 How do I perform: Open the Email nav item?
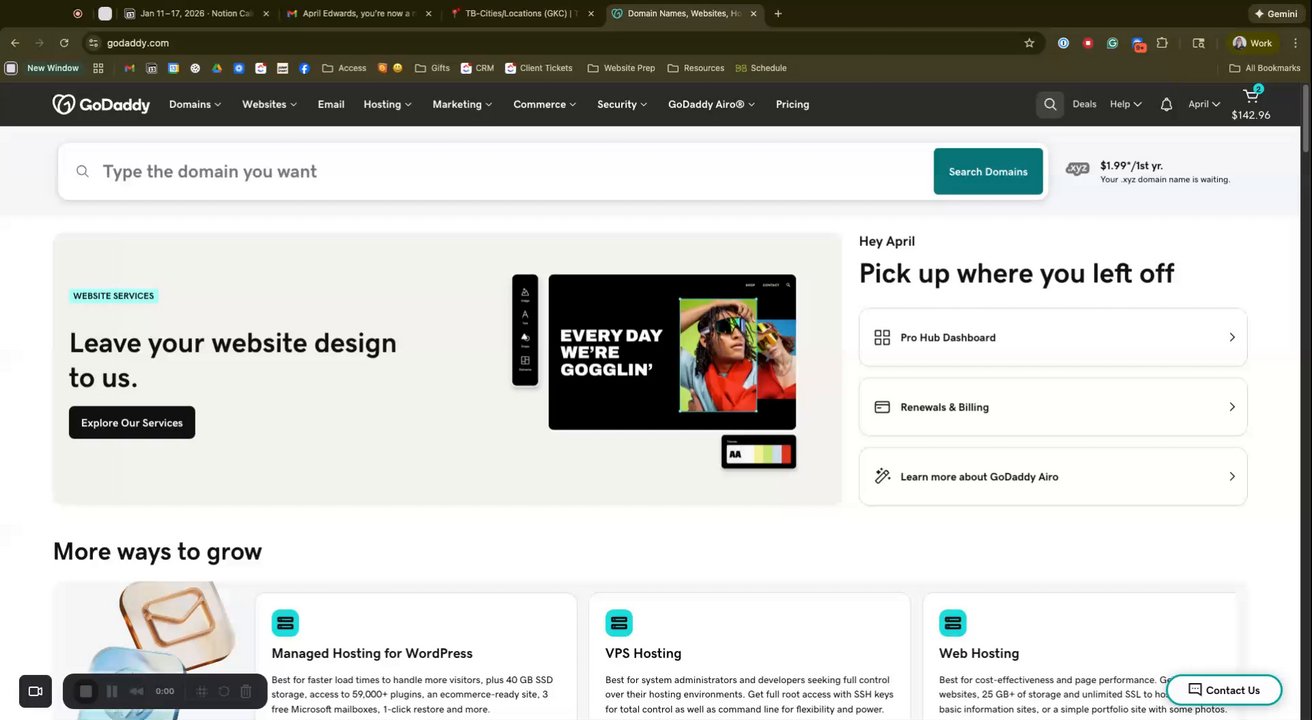[x=331, y=104]
